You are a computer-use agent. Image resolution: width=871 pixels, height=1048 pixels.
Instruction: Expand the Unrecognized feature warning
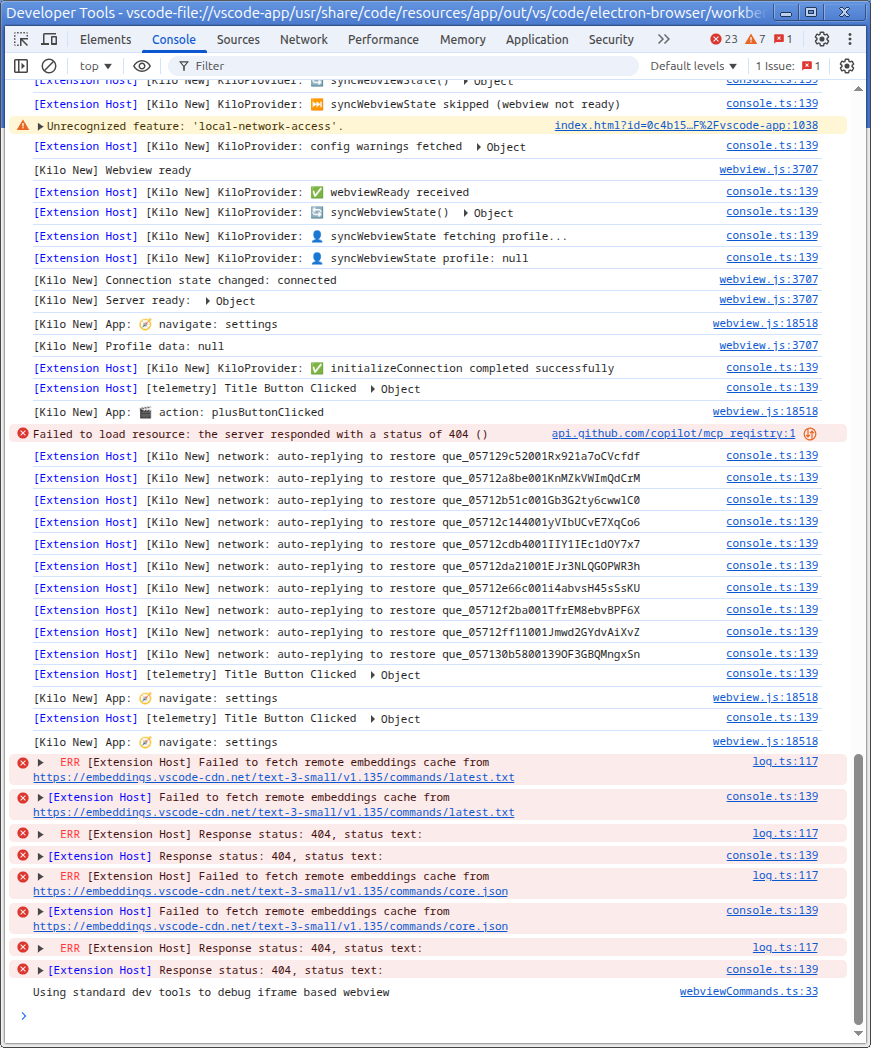coord(40,126)
